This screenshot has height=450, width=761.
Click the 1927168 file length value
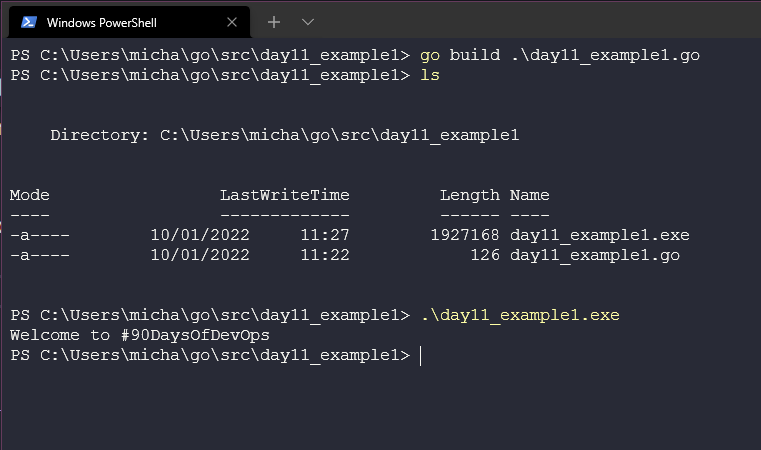coord(464,235)
